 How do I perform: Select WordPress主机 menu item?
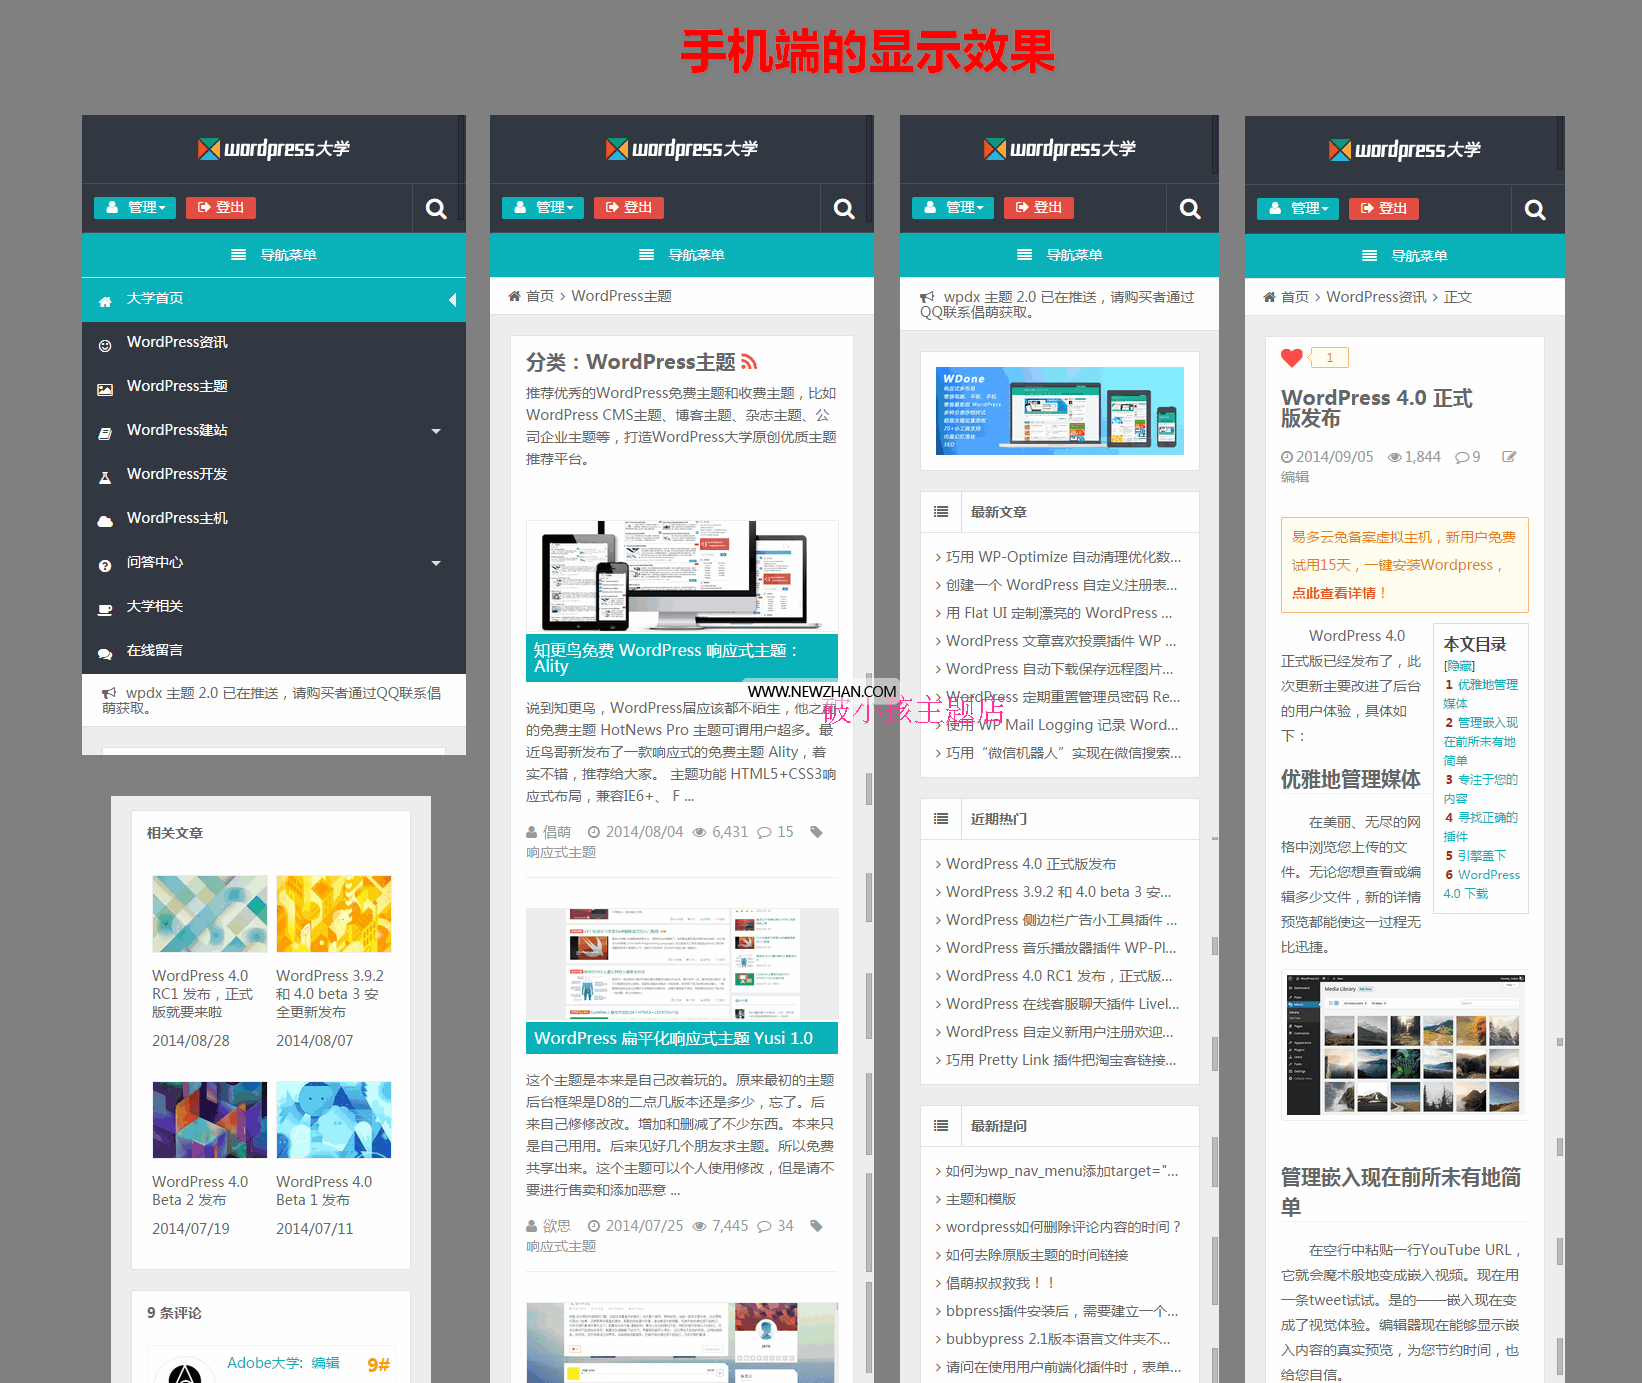pyautogui.click(x=274, y=519)
